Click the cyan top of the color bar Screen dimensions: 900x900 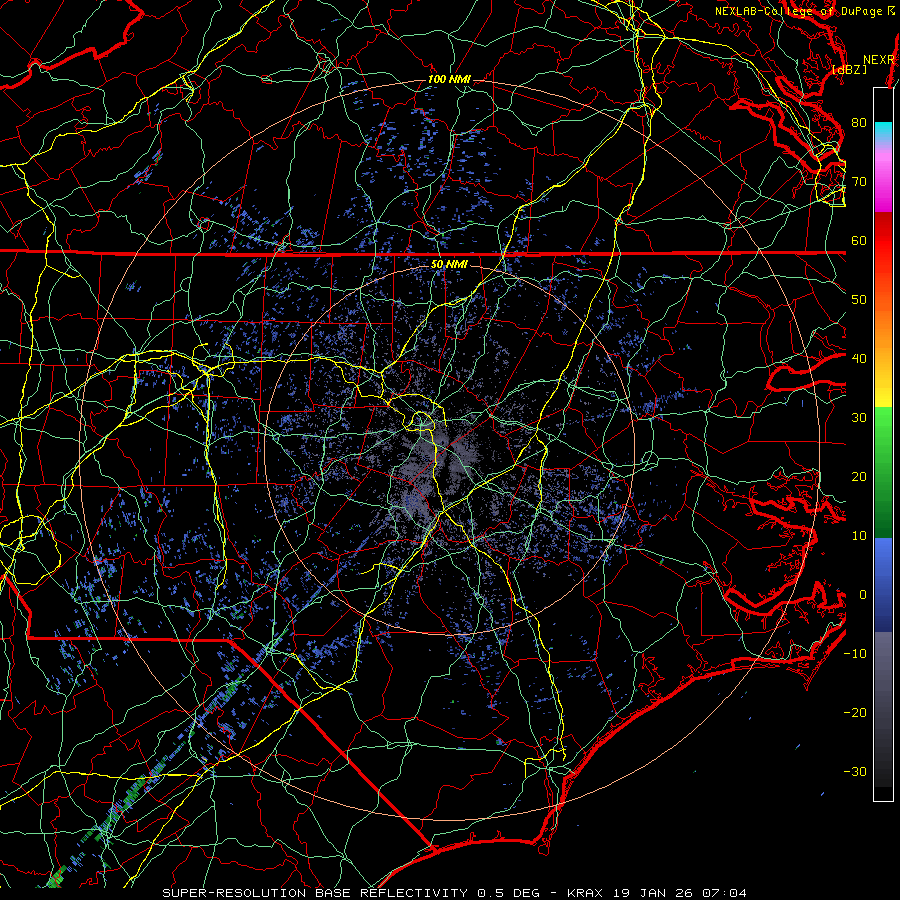coord(883,131)
